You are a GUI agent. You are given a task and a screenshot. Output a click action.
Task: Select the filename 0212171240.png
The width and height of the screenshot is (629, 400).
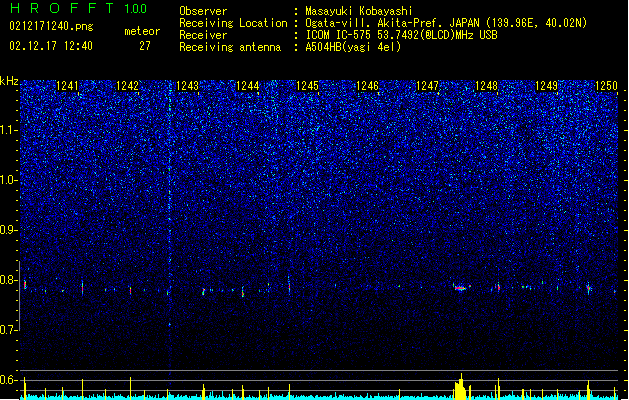(51, 26)
